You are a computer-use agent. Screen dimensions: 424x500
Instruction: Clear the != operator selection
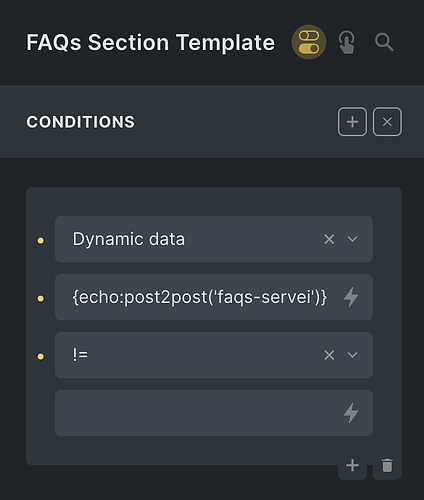pos(329,355)
